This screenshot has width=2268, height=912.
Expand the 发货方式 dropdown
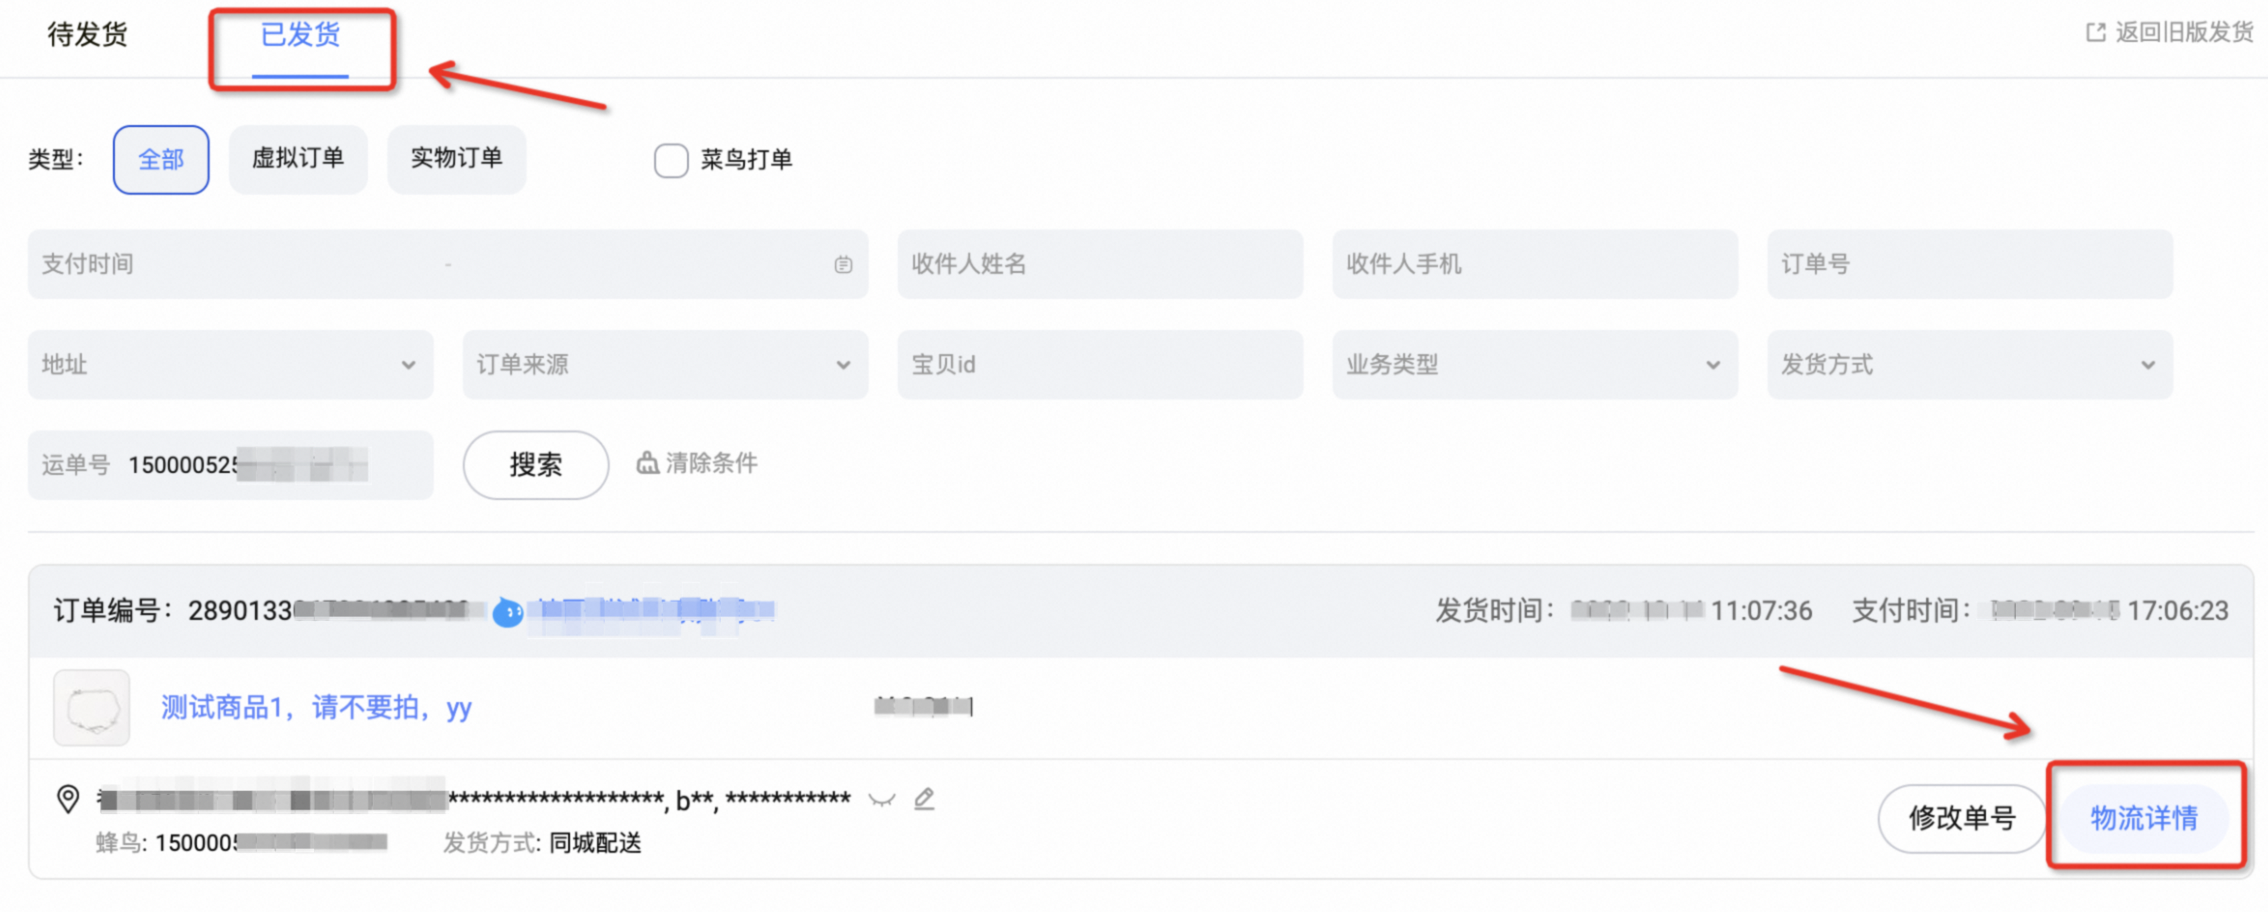coord(1970,365)
